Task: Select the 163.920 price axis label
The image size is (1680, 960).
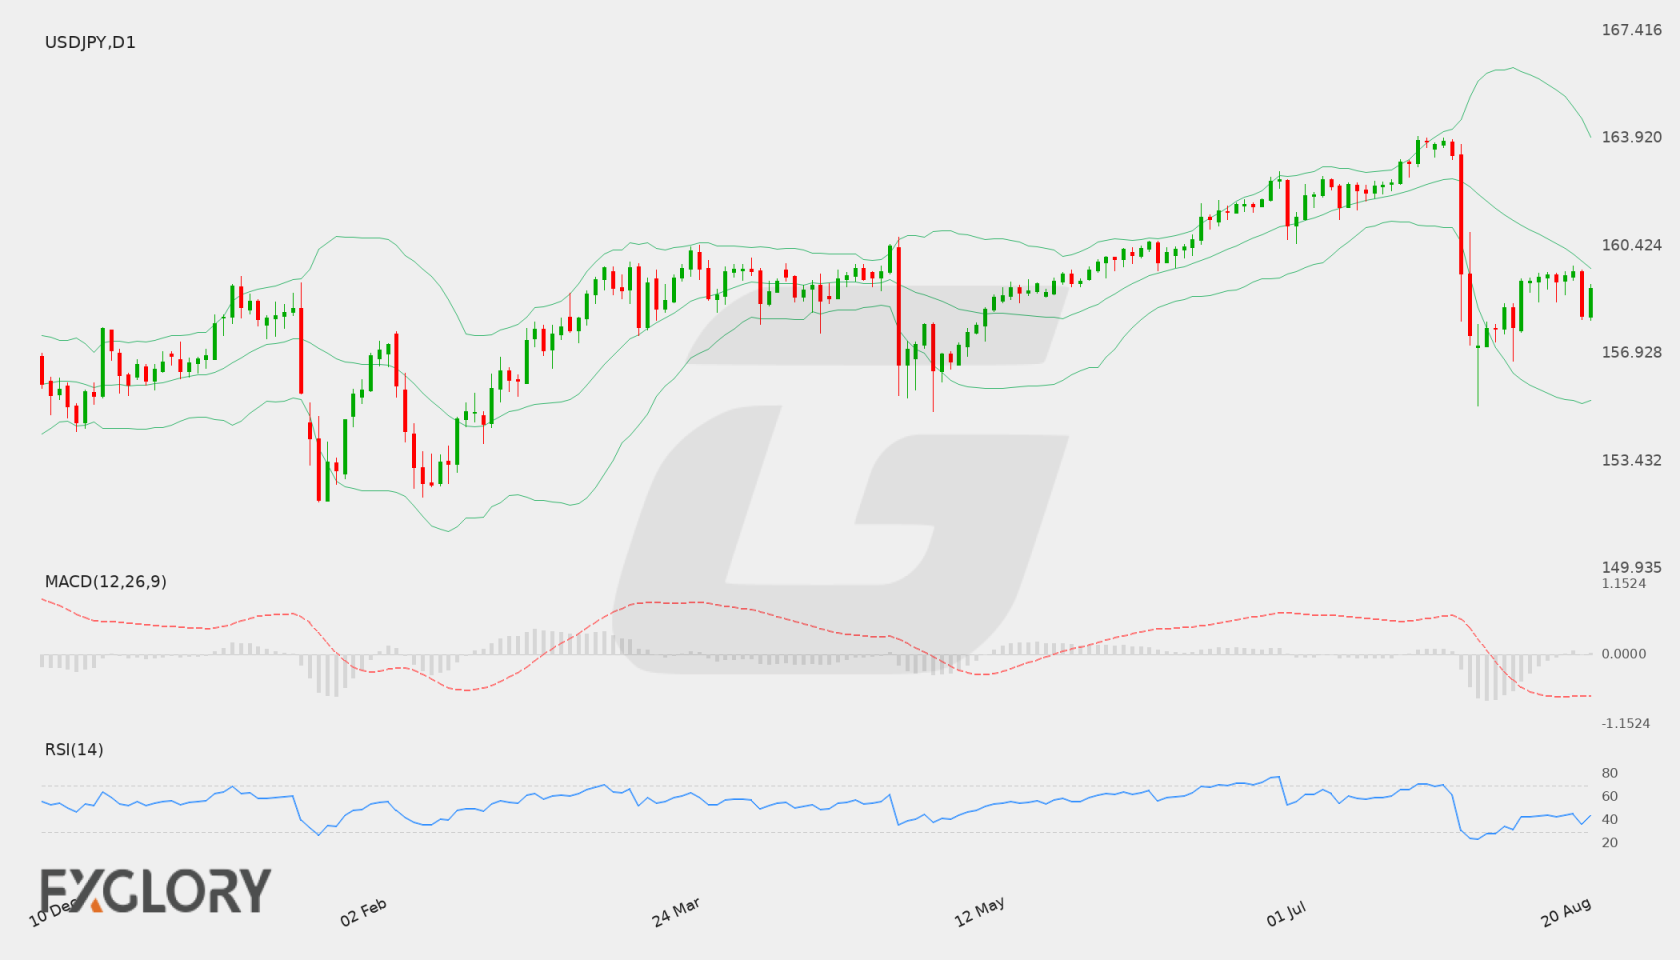Action: 1631,137
